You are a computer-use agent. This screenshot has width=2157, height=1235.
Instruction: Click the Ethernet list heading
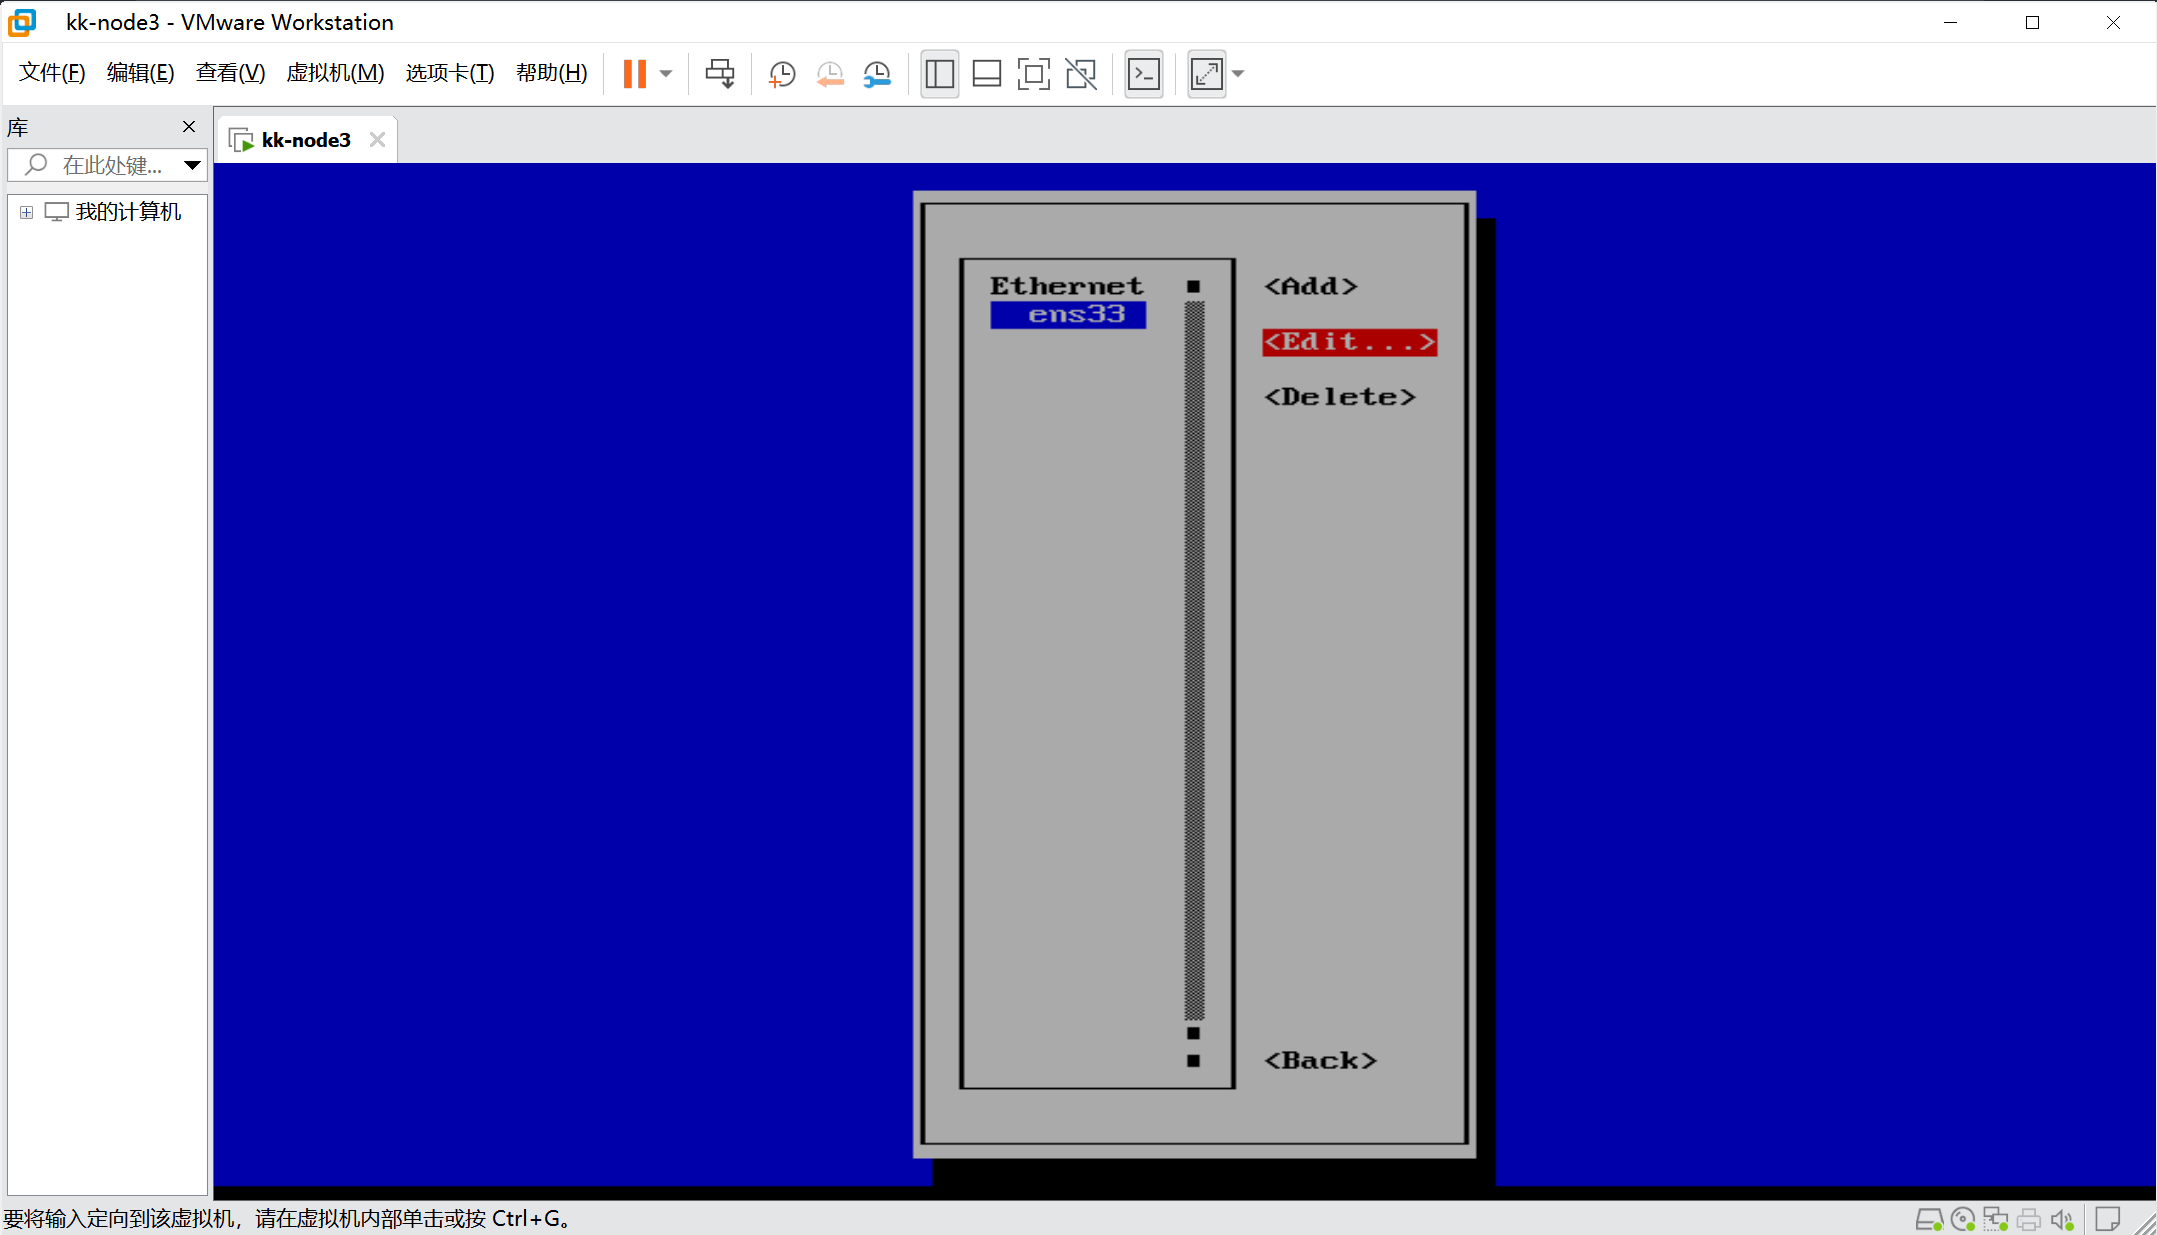1066,286
